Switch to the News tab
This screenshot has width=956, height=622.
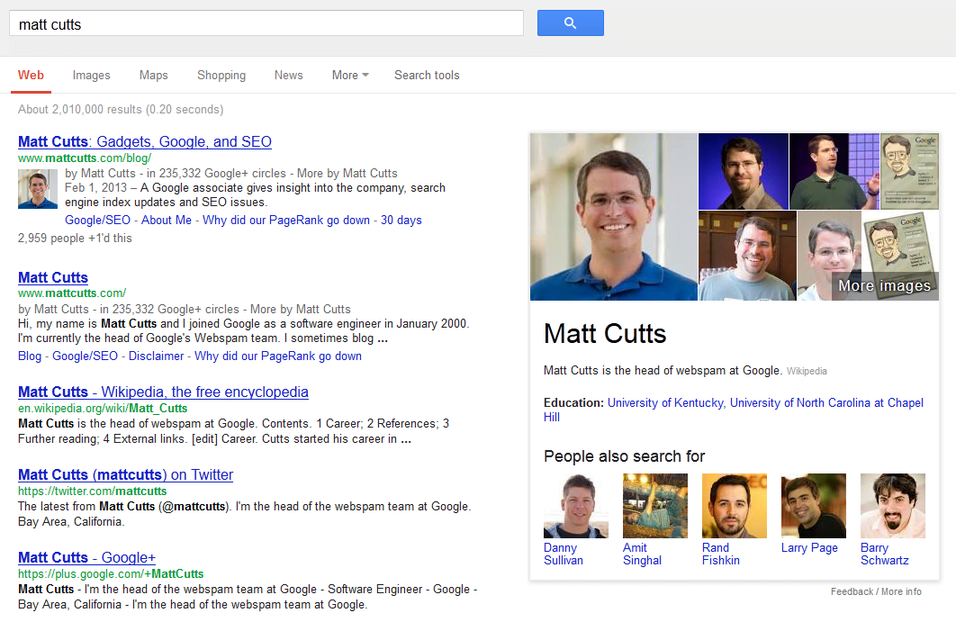(x=288, y=75)
